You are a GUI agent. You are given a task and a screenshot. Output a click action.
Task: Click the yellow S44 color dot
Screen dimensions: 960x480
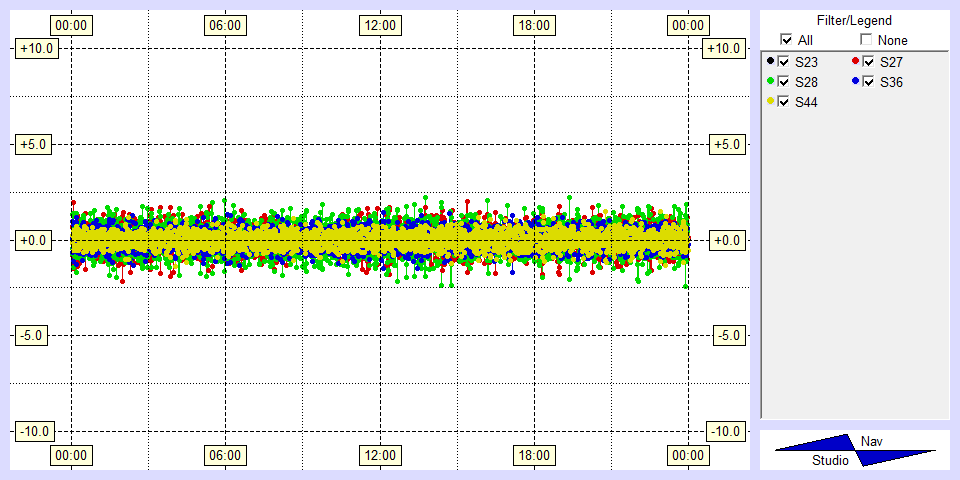point(770,100)
